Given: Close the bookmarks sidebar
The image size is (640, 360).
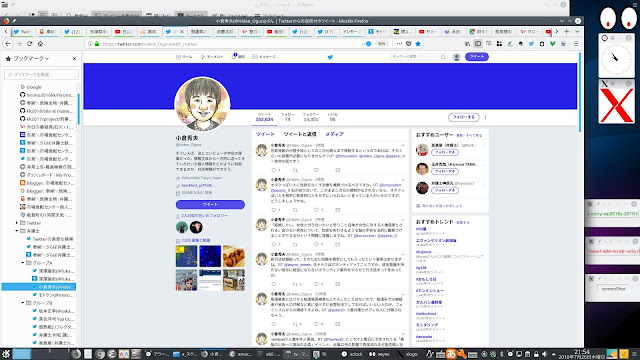Looking at the screenshot, I should pyautogui.click(x=74, y=59).
